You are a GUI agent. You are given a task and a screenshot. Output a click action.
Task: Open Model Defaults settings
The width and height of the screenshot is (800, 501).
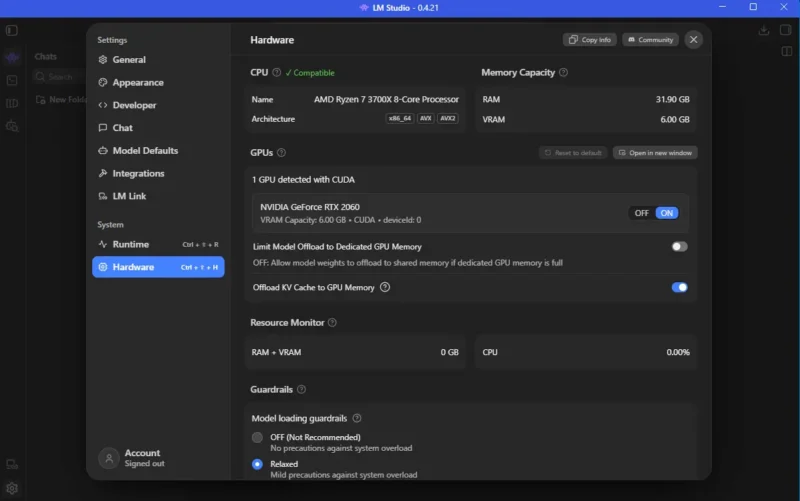pos(158,151)
